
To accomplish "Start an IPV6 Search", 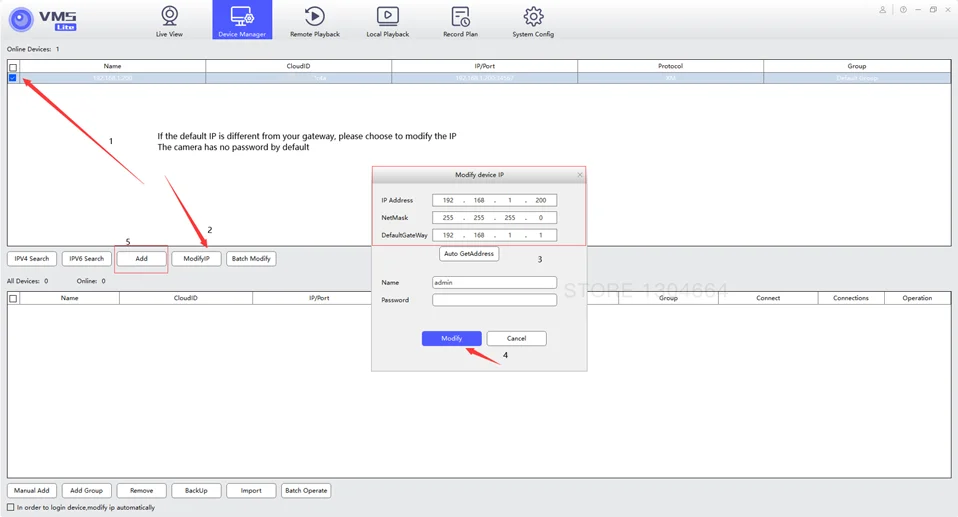I will pyautogui.click(x=86, y=258).
